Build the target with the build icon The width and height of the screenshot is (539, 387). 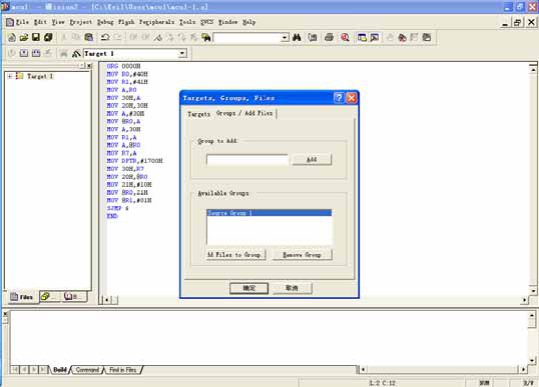24,53
